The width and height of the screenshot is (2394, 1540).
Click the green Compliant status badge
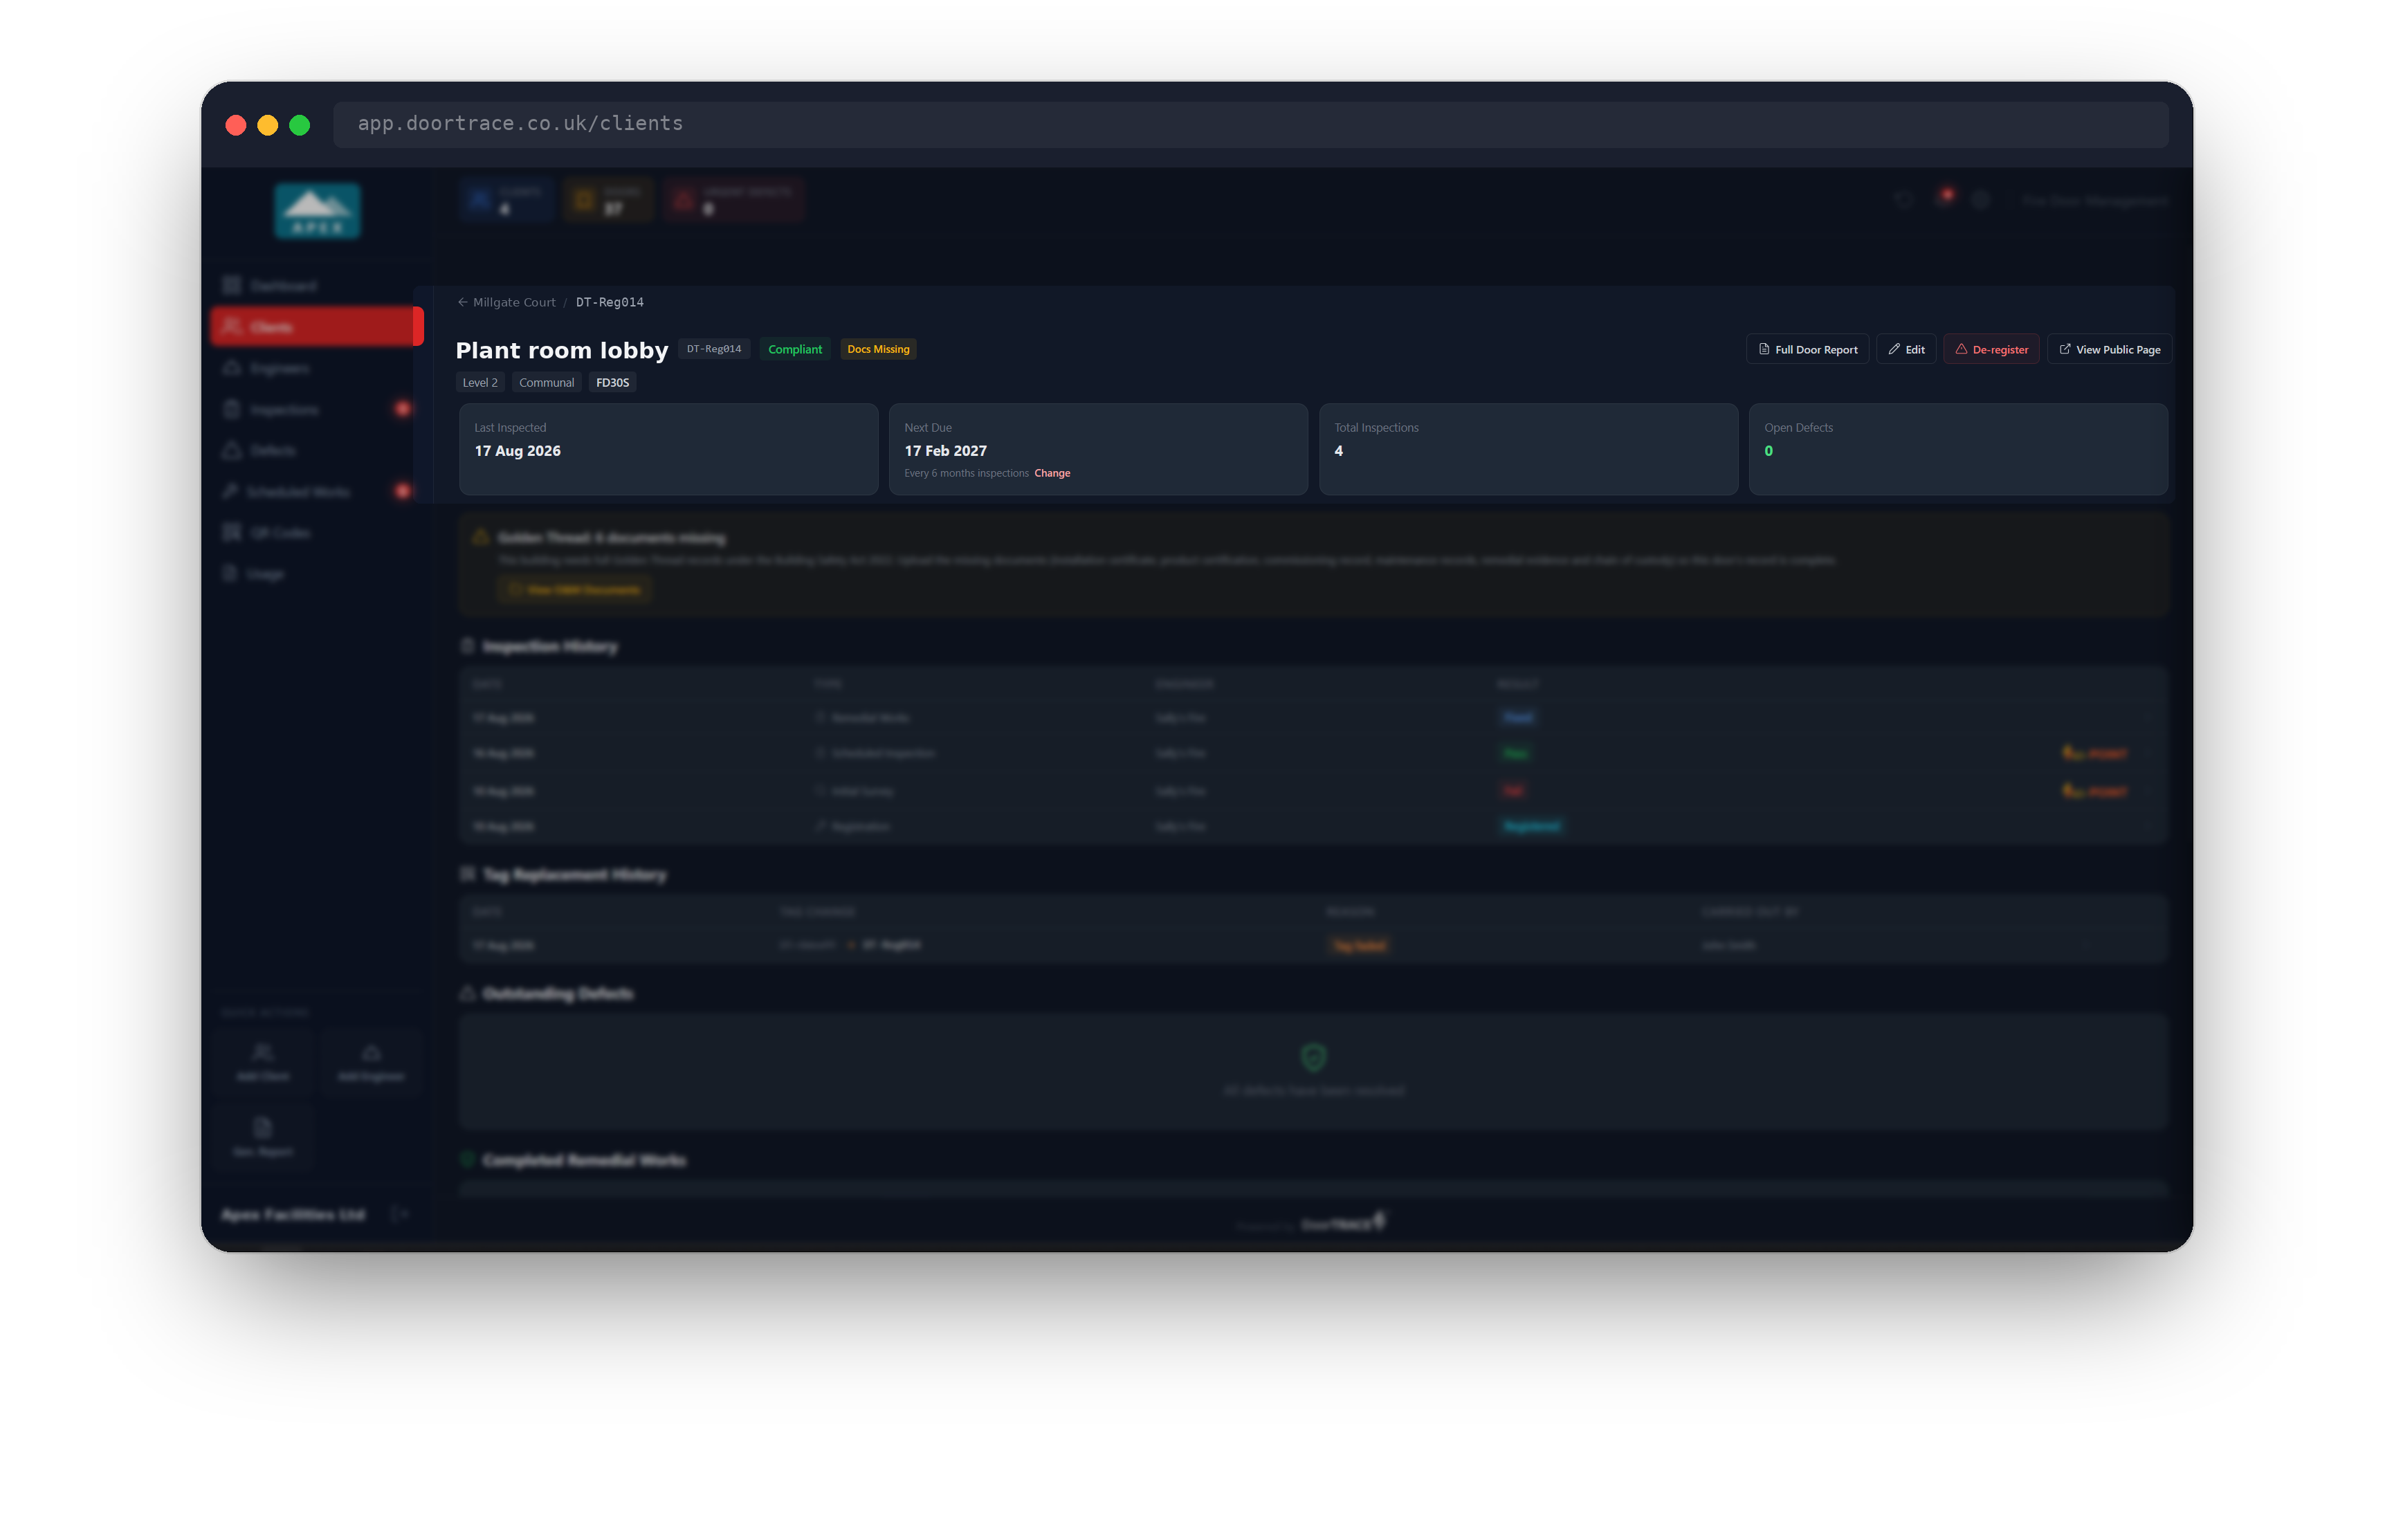[x=795, y=349]
